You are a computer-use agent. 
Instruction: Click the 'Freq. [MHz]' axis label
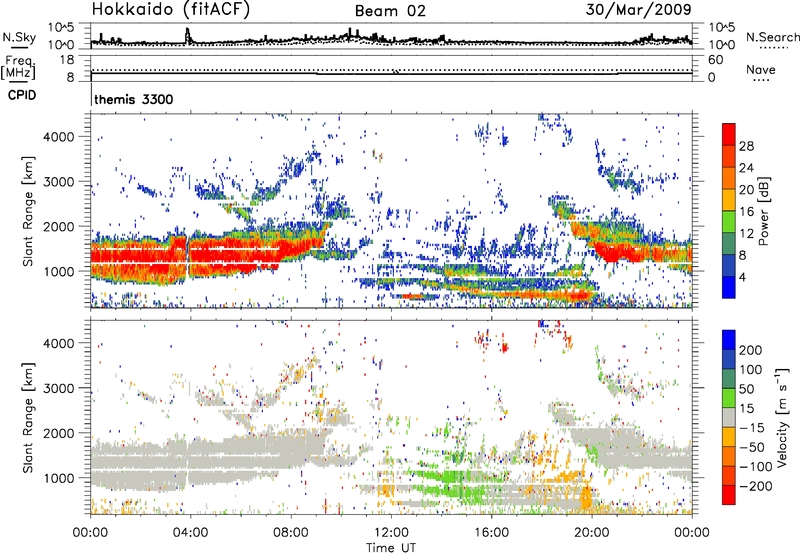pos(18,67)
